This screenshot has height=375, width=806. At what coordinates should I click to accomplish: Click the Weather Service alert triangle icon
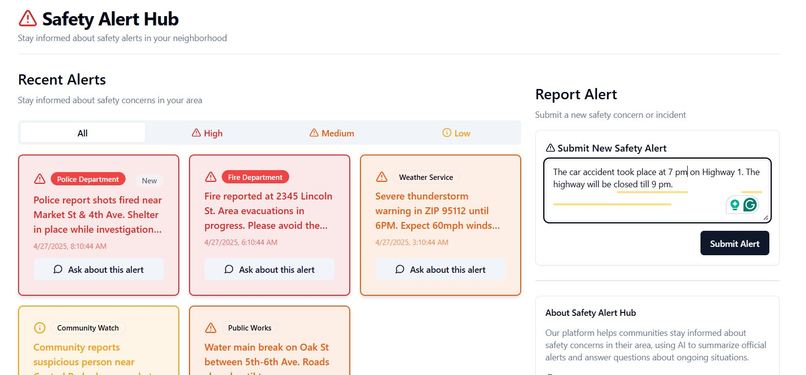[x=381, y=177]
